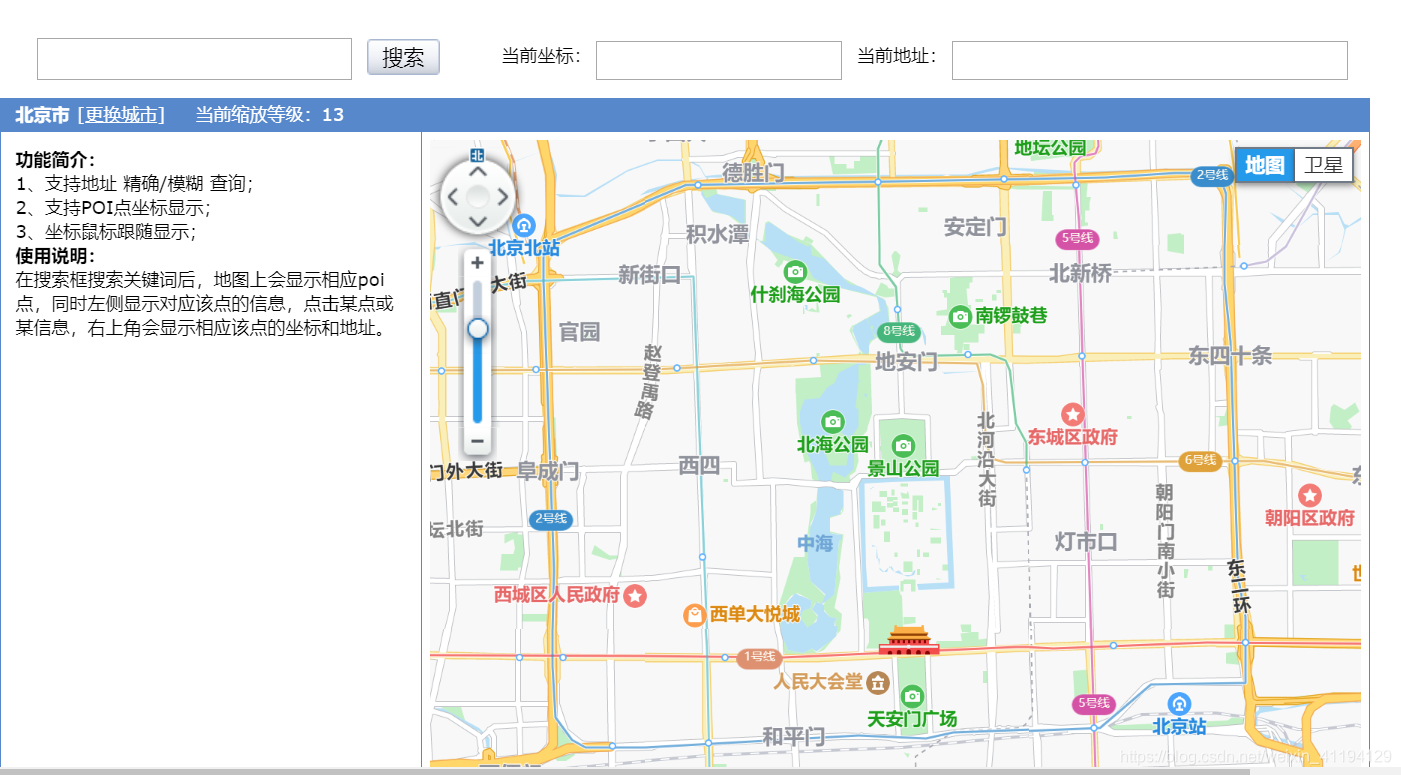Click the 中海 lake label

tap(815, 543)
